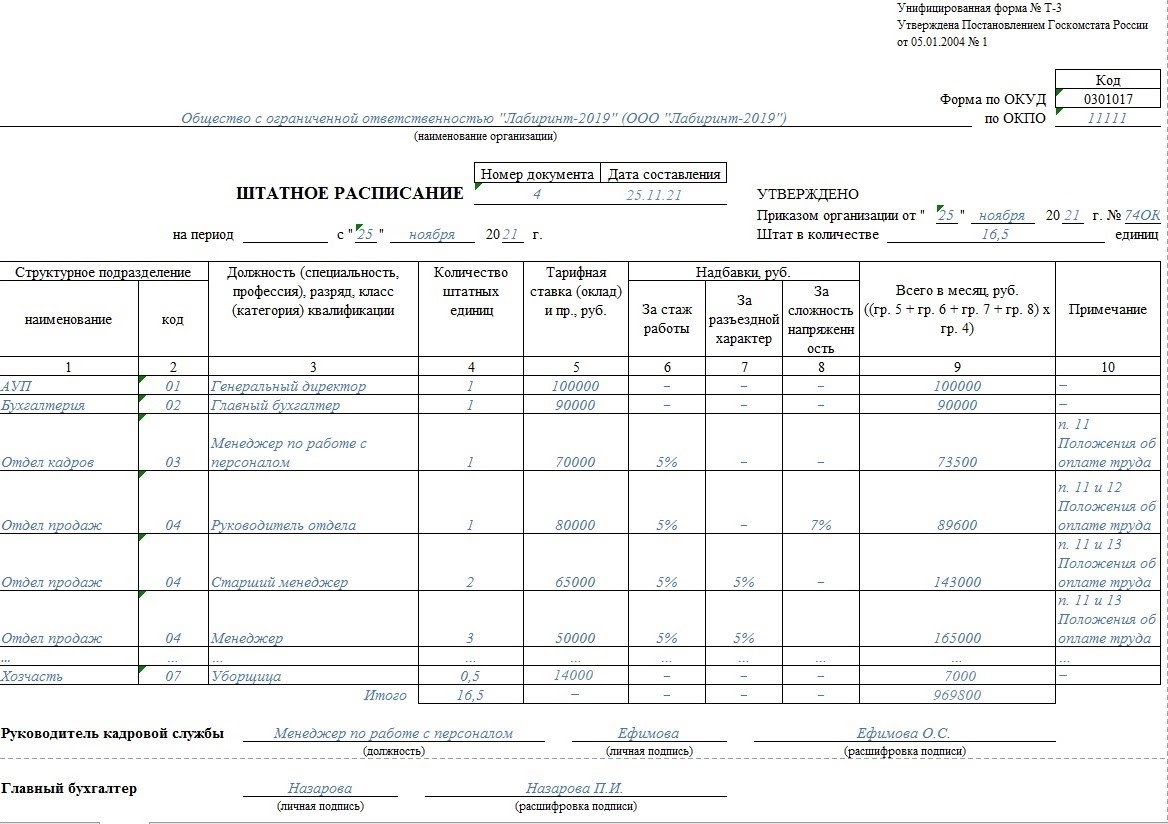Click the Итого staff units cell 16,5
The image size is (1168, 824).
[471, 694]
